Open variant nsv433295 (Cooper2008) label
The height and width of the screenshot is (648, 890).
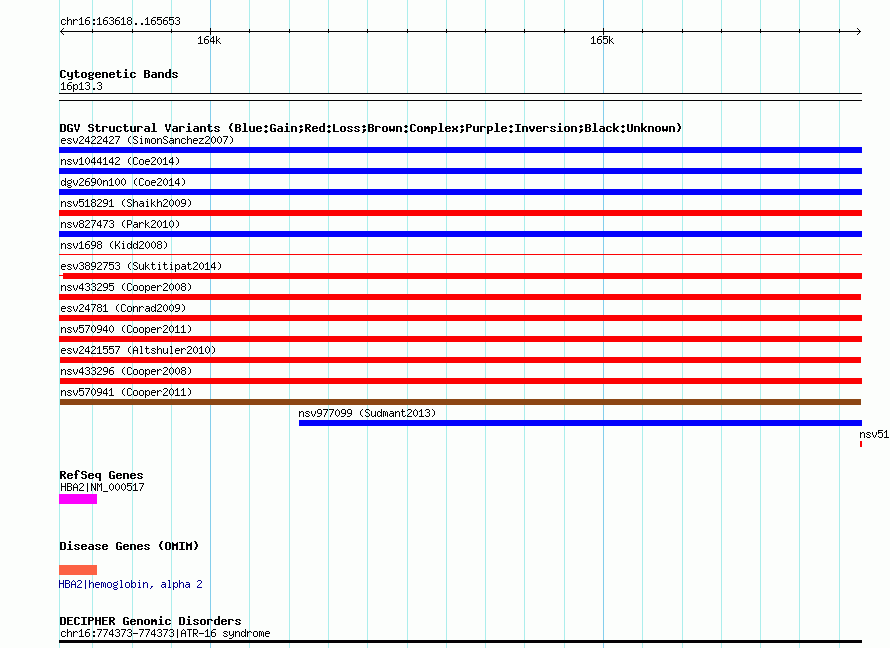tap(126, 287)
